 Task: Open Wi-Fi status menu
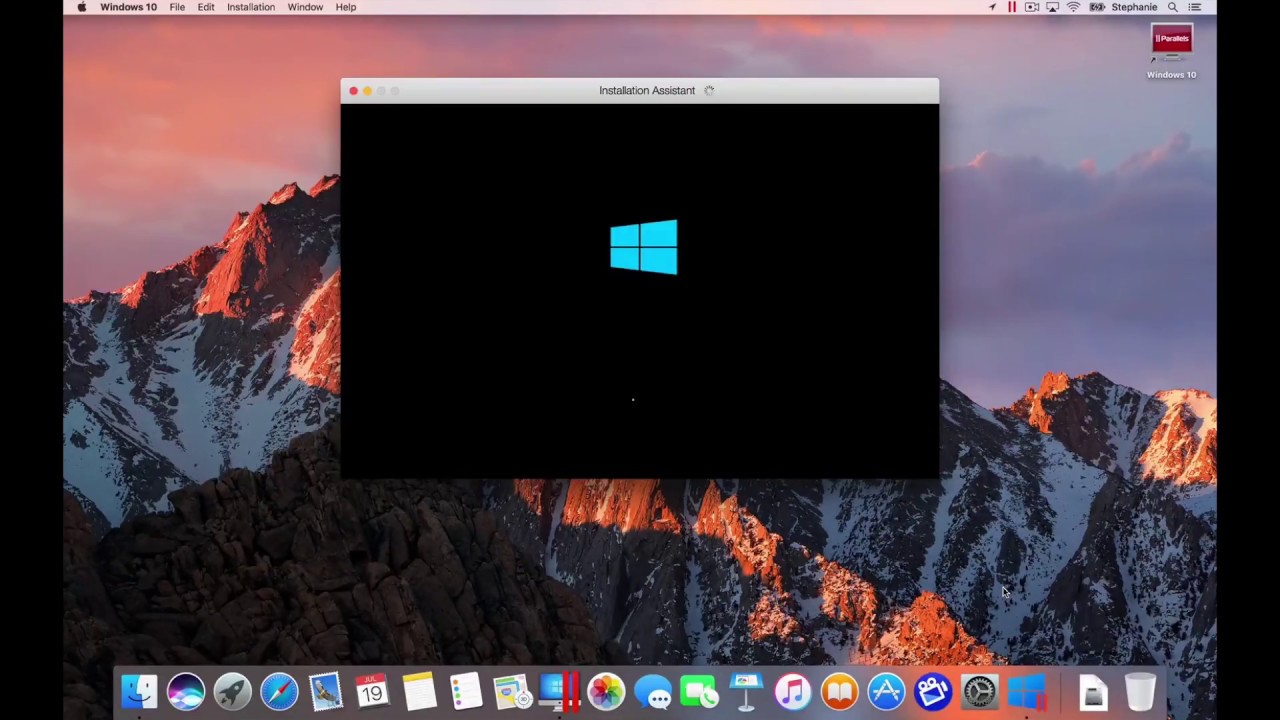coord(1073,7)
